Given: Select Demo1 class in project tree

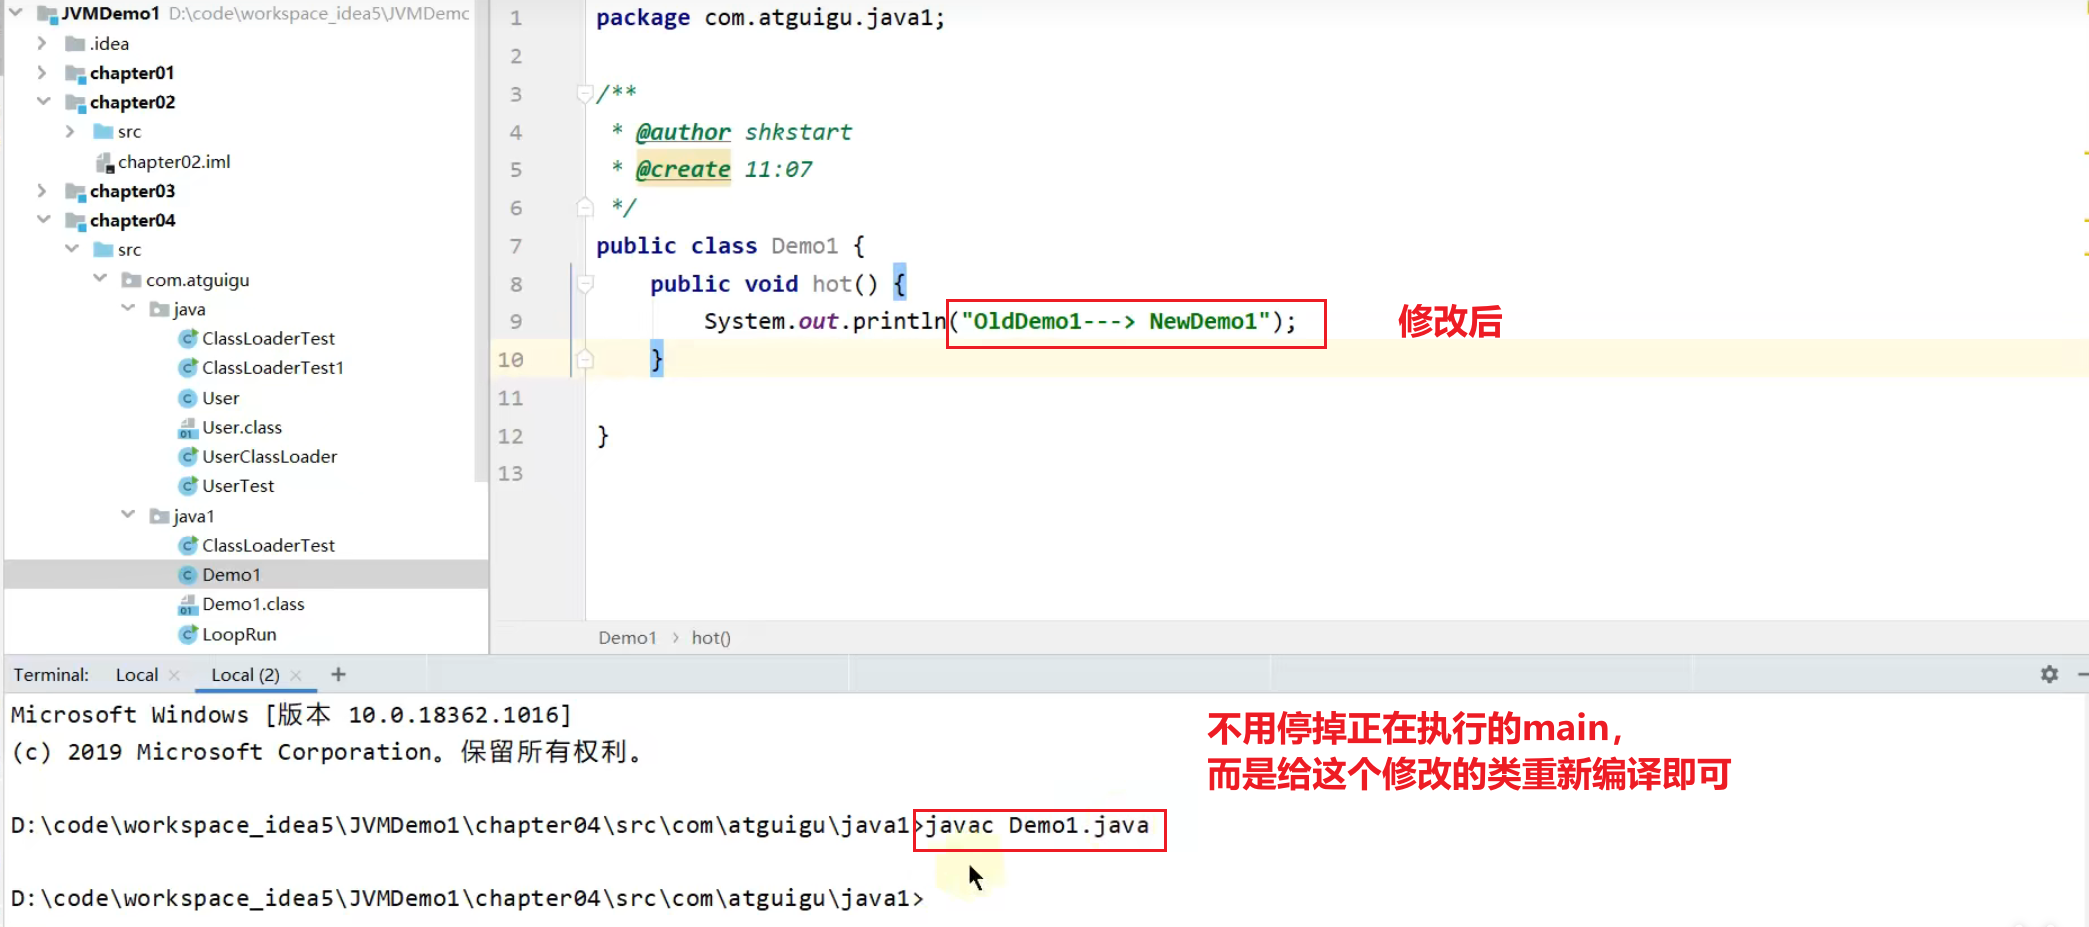Looking at the screenshot, I should (x=231, y=575).
